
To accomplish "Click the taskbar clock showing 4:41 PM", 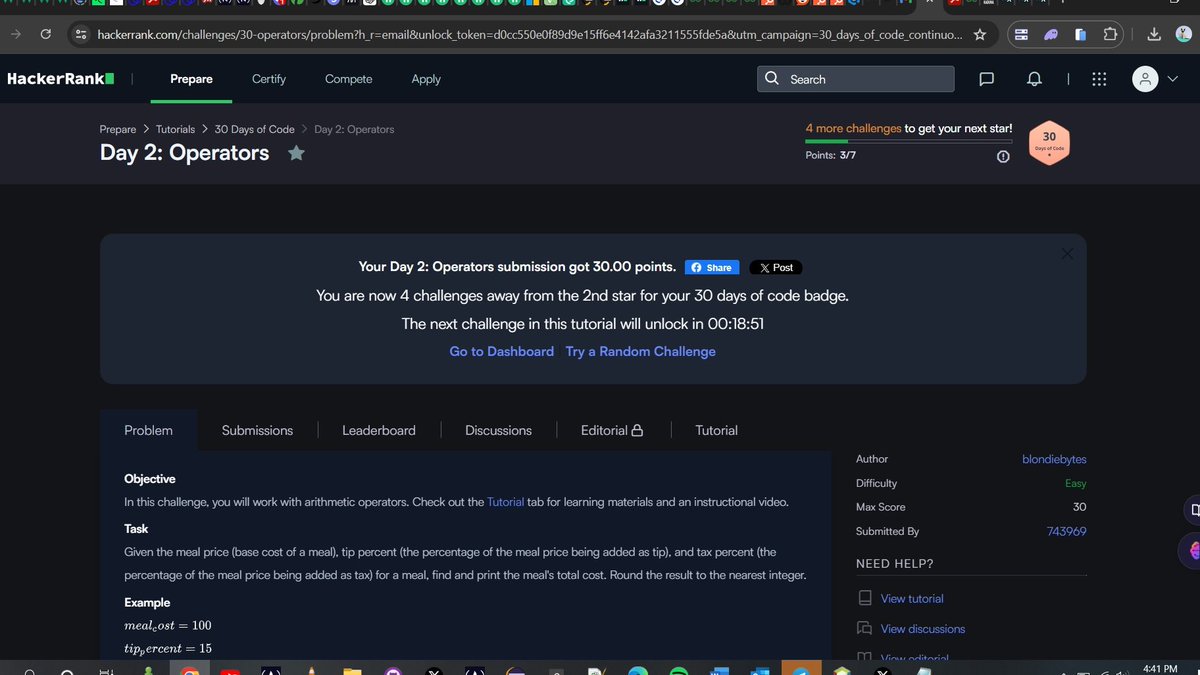I will (x=1158, y=668).
